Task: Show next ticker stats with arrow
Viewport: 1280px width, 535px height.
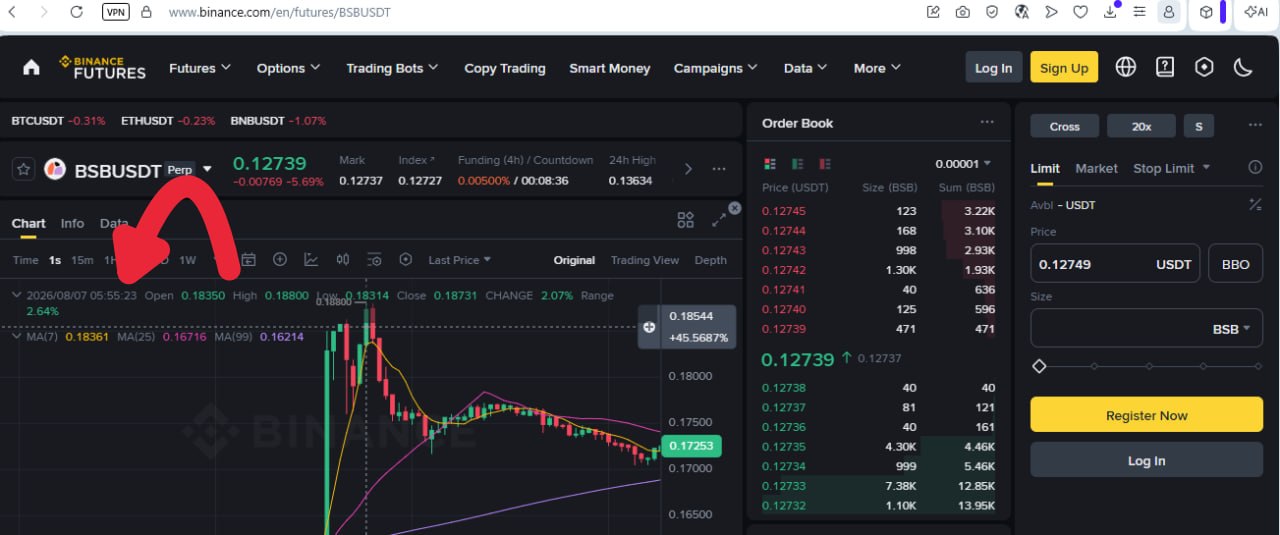Action: click(x=688, y=169)
